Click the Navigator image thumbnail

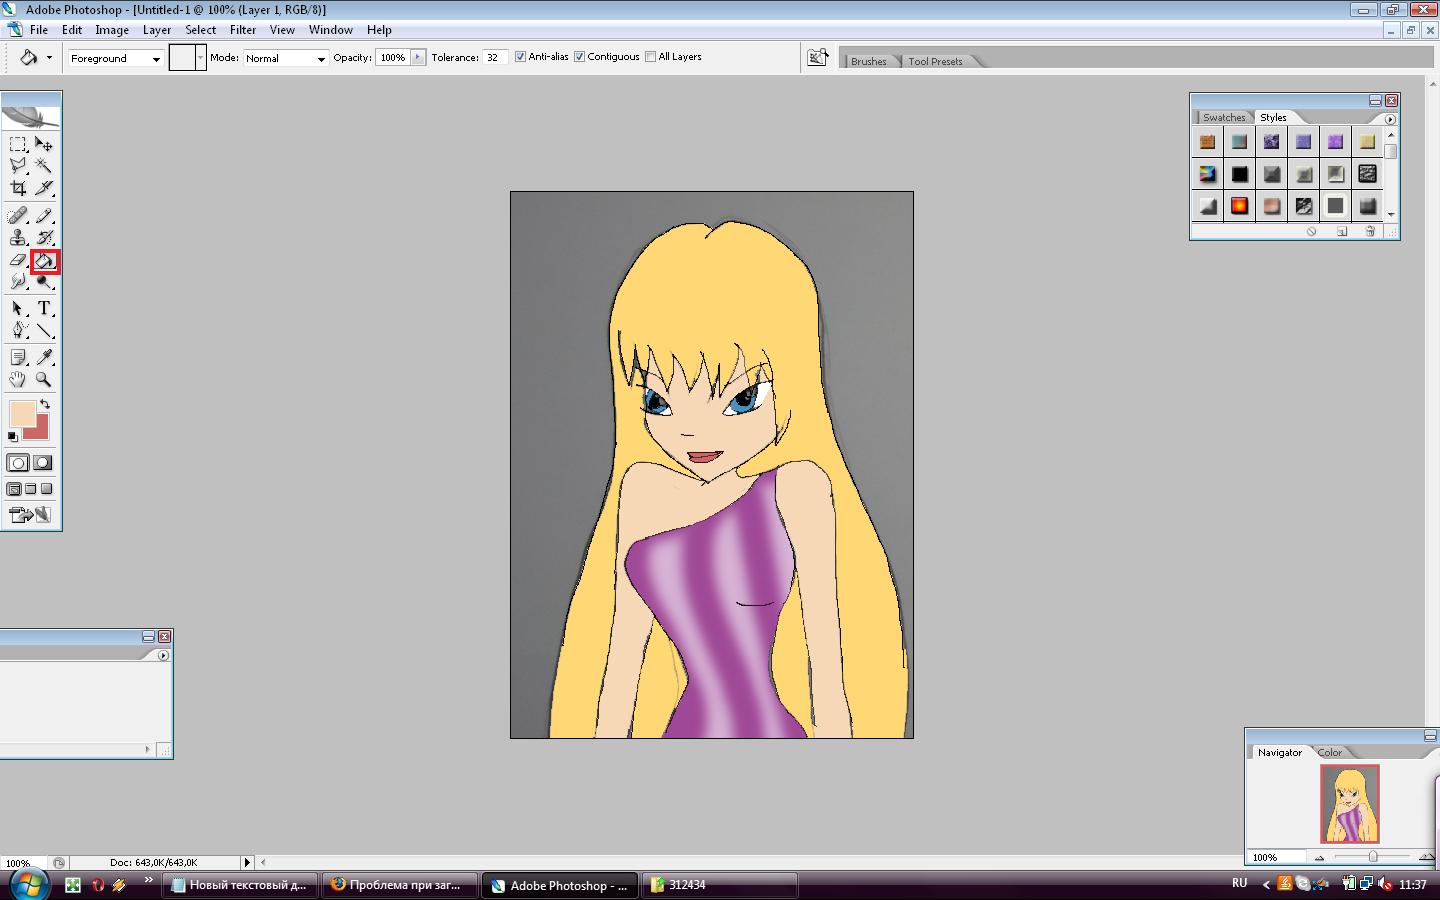coord(1350,804)
